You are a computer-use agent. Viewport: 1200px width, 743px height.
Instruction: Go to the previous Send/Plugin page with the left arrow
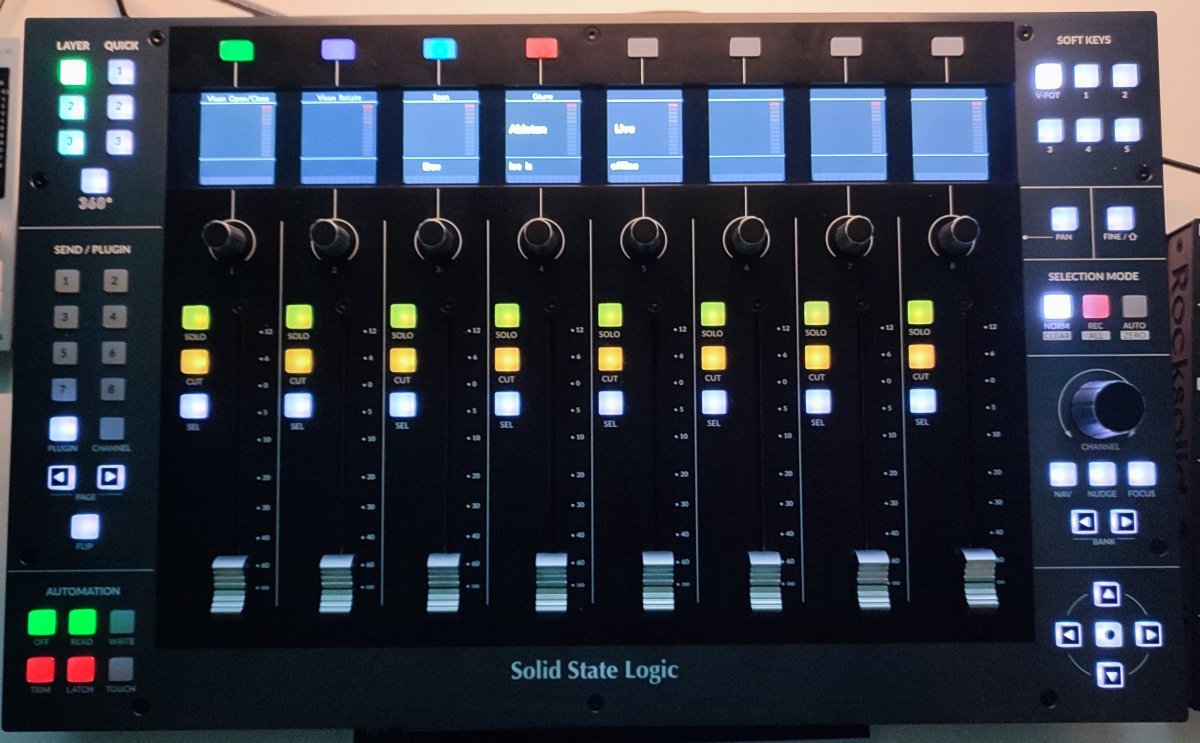point(62,478)
